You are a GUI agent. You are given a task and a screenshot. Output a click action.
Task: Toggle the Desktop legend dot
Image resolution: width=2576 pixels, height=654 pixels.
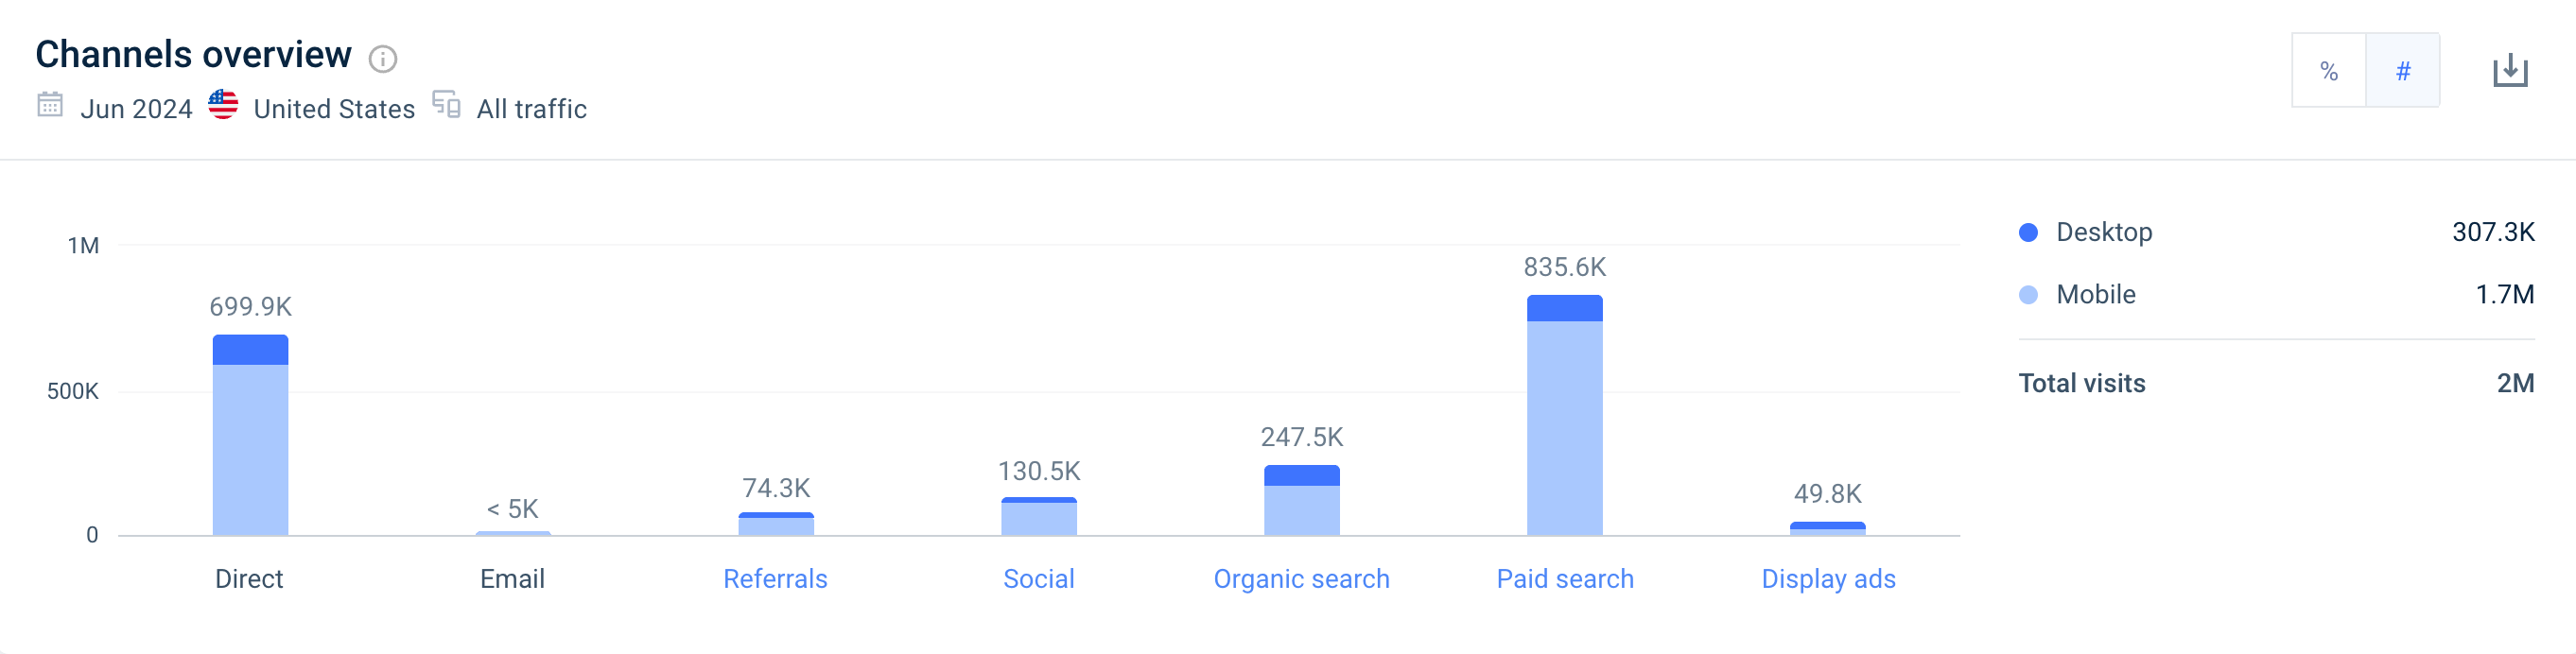(x=2028, y=233)
